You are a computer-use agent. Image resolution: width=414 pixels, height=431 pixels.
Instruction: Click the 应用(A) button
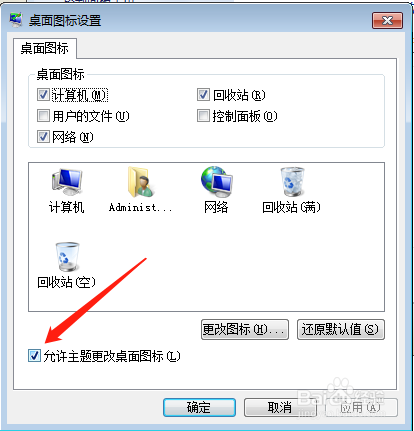(x=361, y=407)
